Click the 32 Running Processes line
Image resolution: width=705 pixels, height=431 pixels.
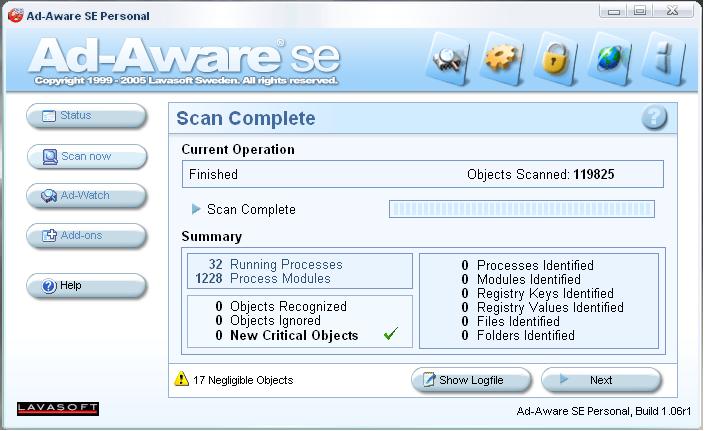pos(275,264)
